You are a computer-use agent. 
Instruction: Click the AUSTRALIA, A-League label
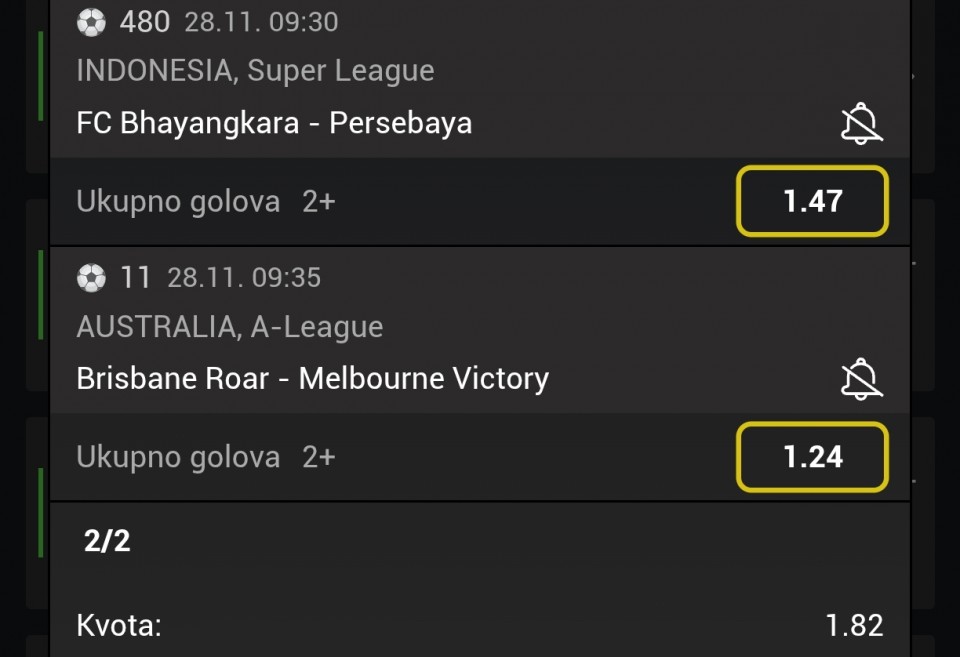pyautogui.click(x=229, y=327)
